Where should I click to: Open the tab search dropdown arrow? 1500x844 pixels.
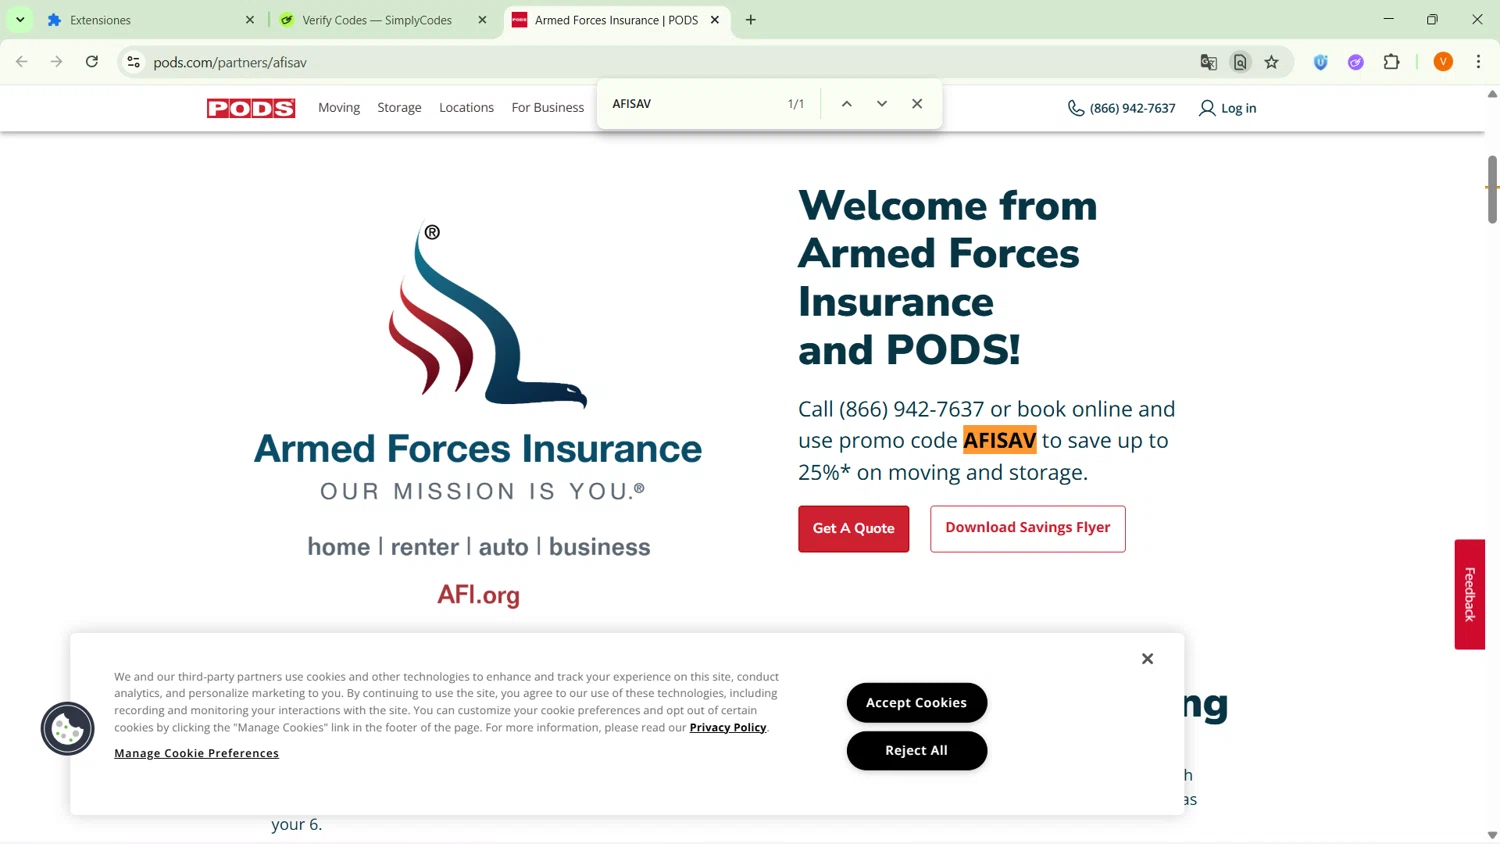point(20,20)
